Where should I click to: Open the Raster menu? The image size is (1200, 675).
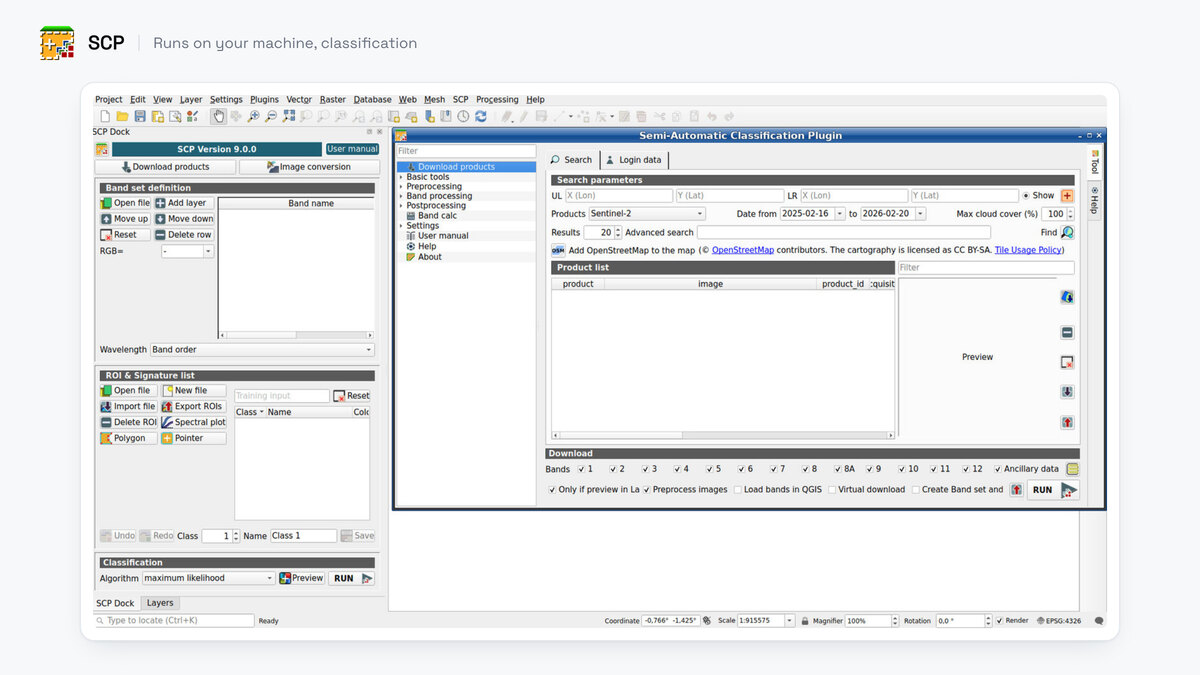click(333, 100)
